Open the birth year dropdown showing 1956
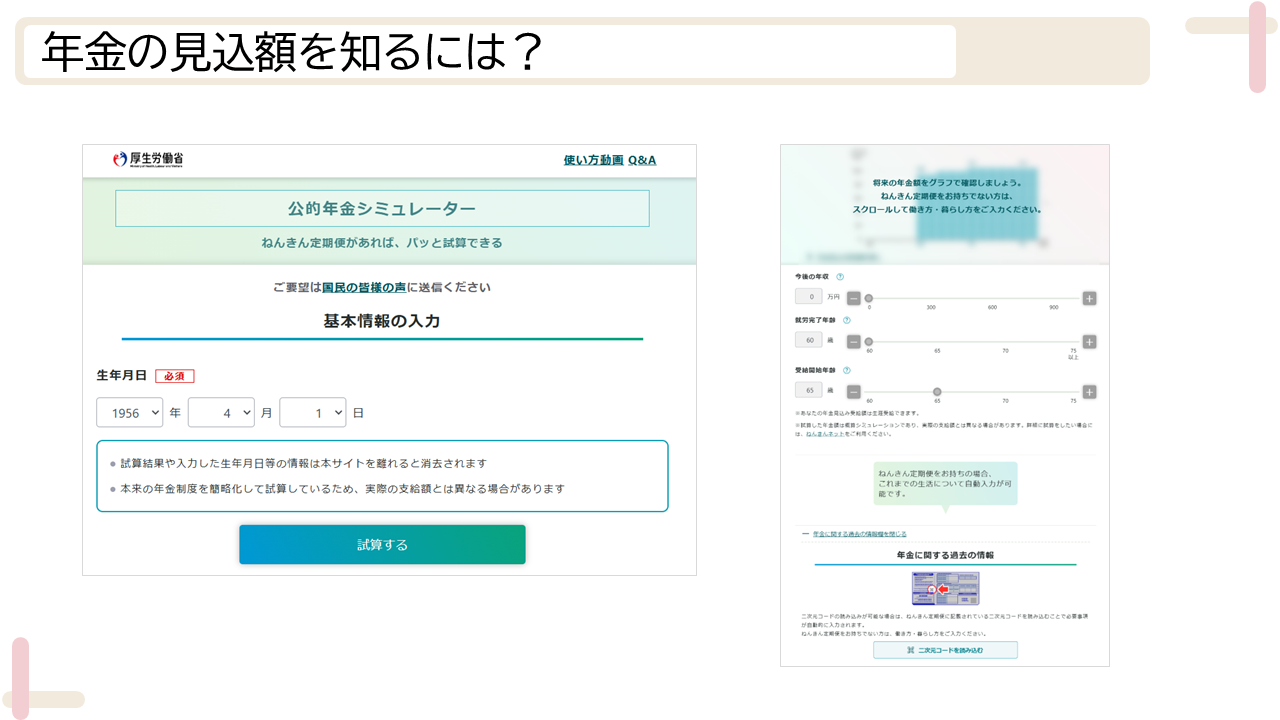The image size is (1280, 720). click(130, 412)
